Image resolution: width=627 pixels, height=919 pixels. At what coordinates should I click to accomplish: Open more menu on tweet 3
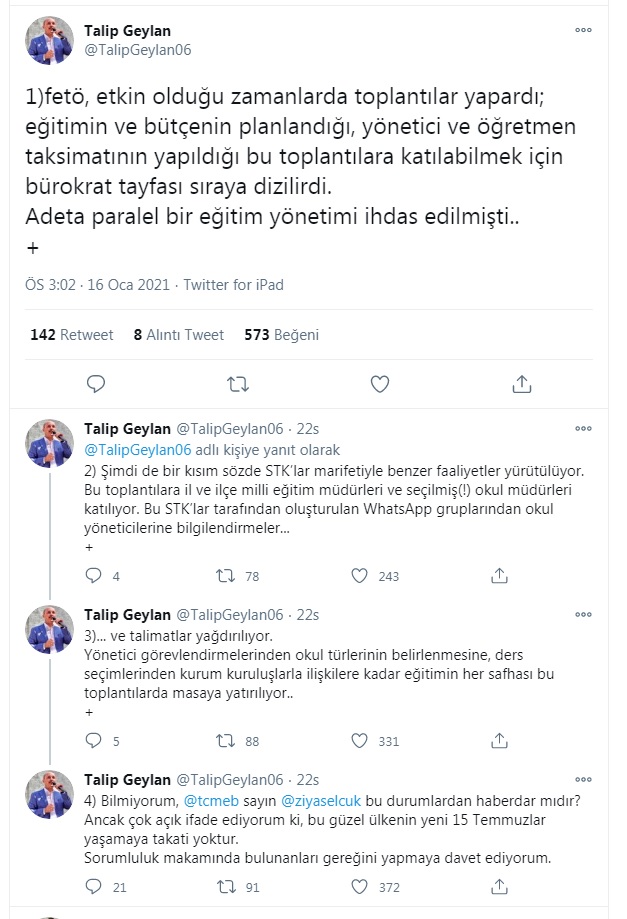pos(583,614)
